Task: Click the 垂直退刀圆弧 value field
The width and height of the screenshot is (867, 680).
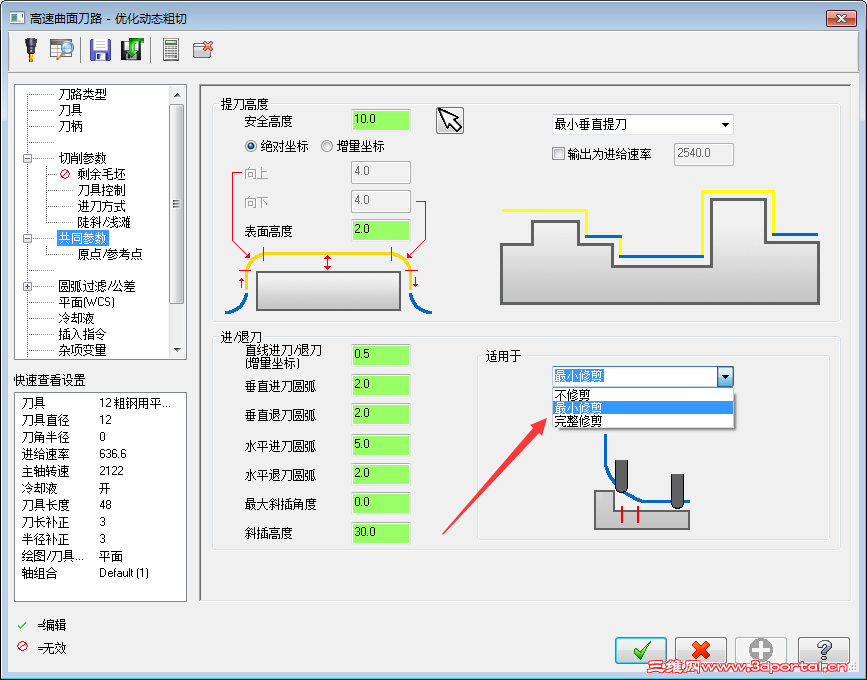Action: coord(380,414)
